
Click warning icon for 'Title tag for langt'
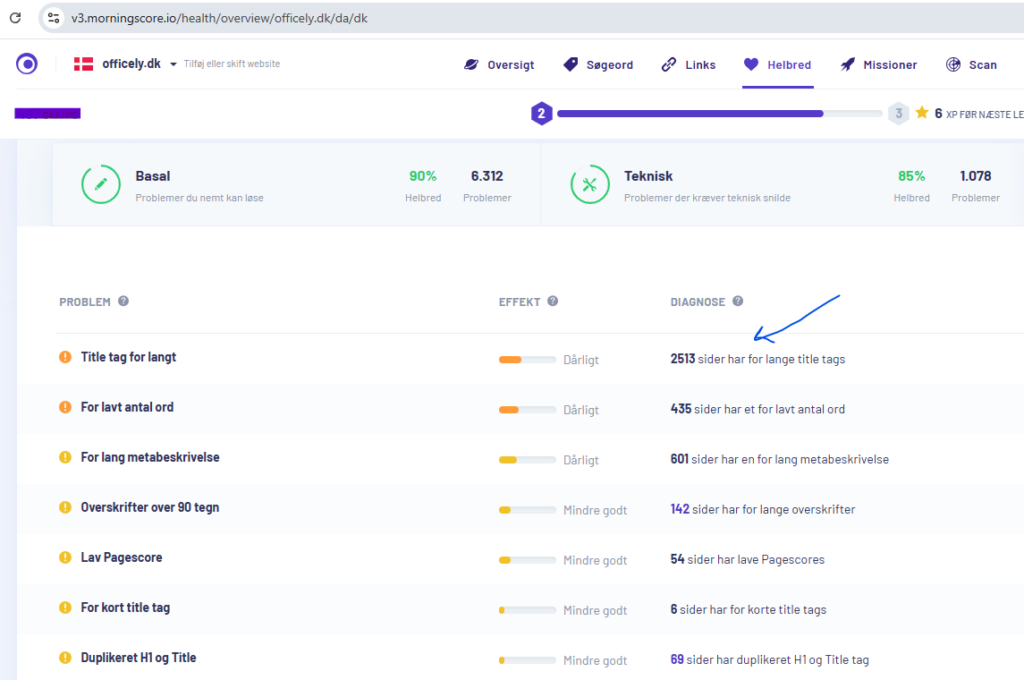tap(65, 357)
